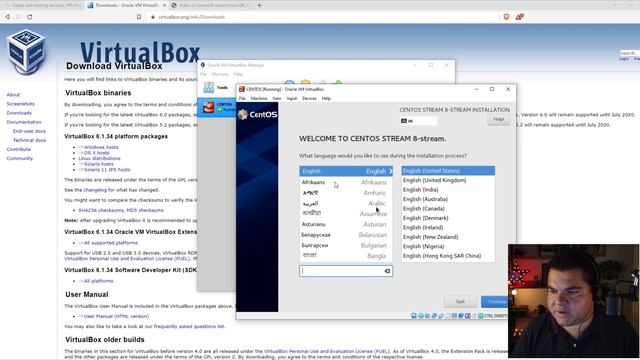
Task: Clear the language search field with its icon
Action: click(387, 271)
